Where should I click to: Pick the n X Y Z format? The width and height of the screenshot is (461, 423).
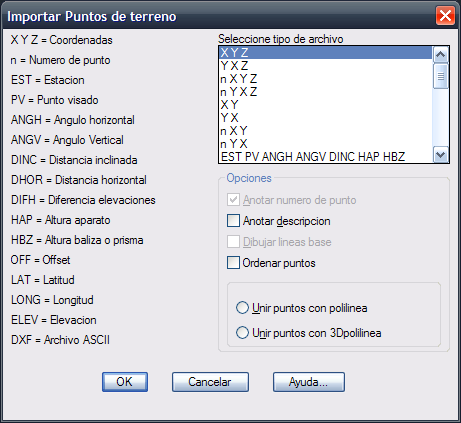(326, 79)
